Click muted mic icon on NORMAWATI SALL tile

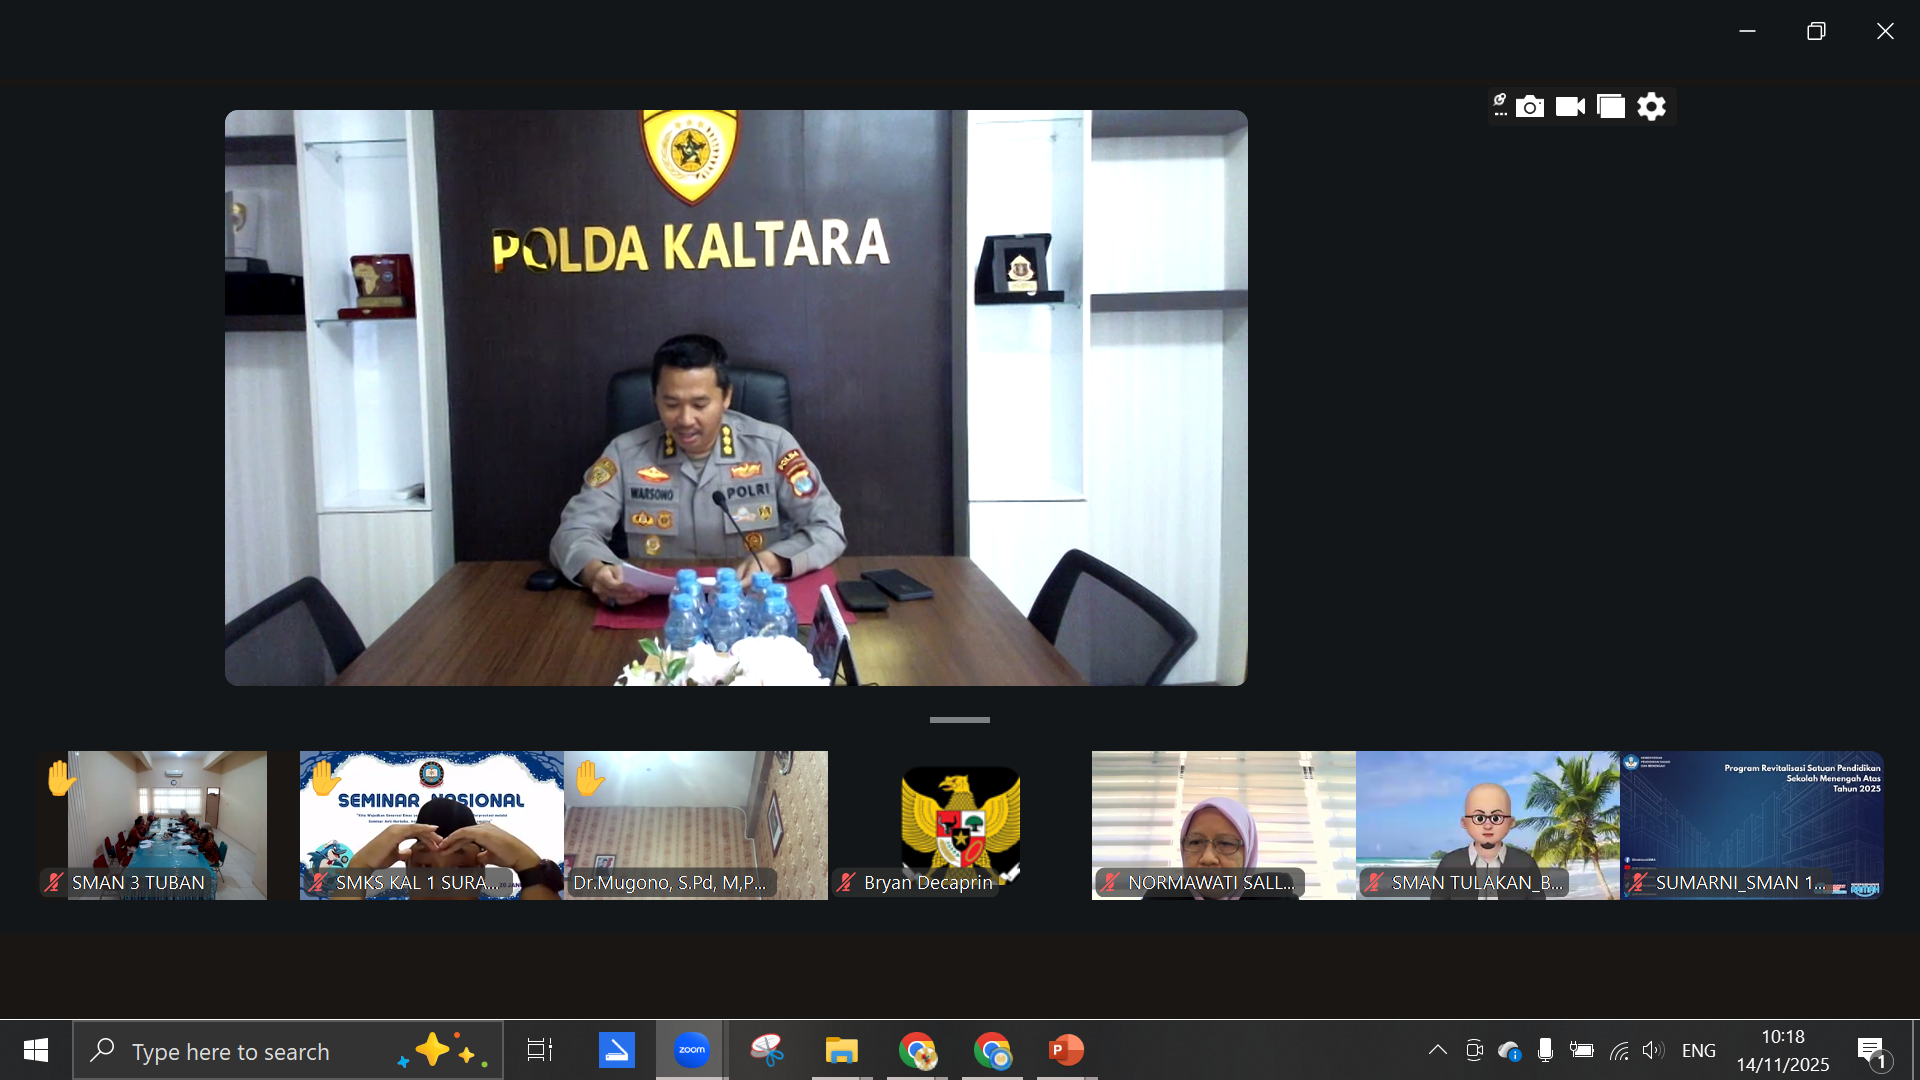pyautogui.click(x=1110, y=882)
